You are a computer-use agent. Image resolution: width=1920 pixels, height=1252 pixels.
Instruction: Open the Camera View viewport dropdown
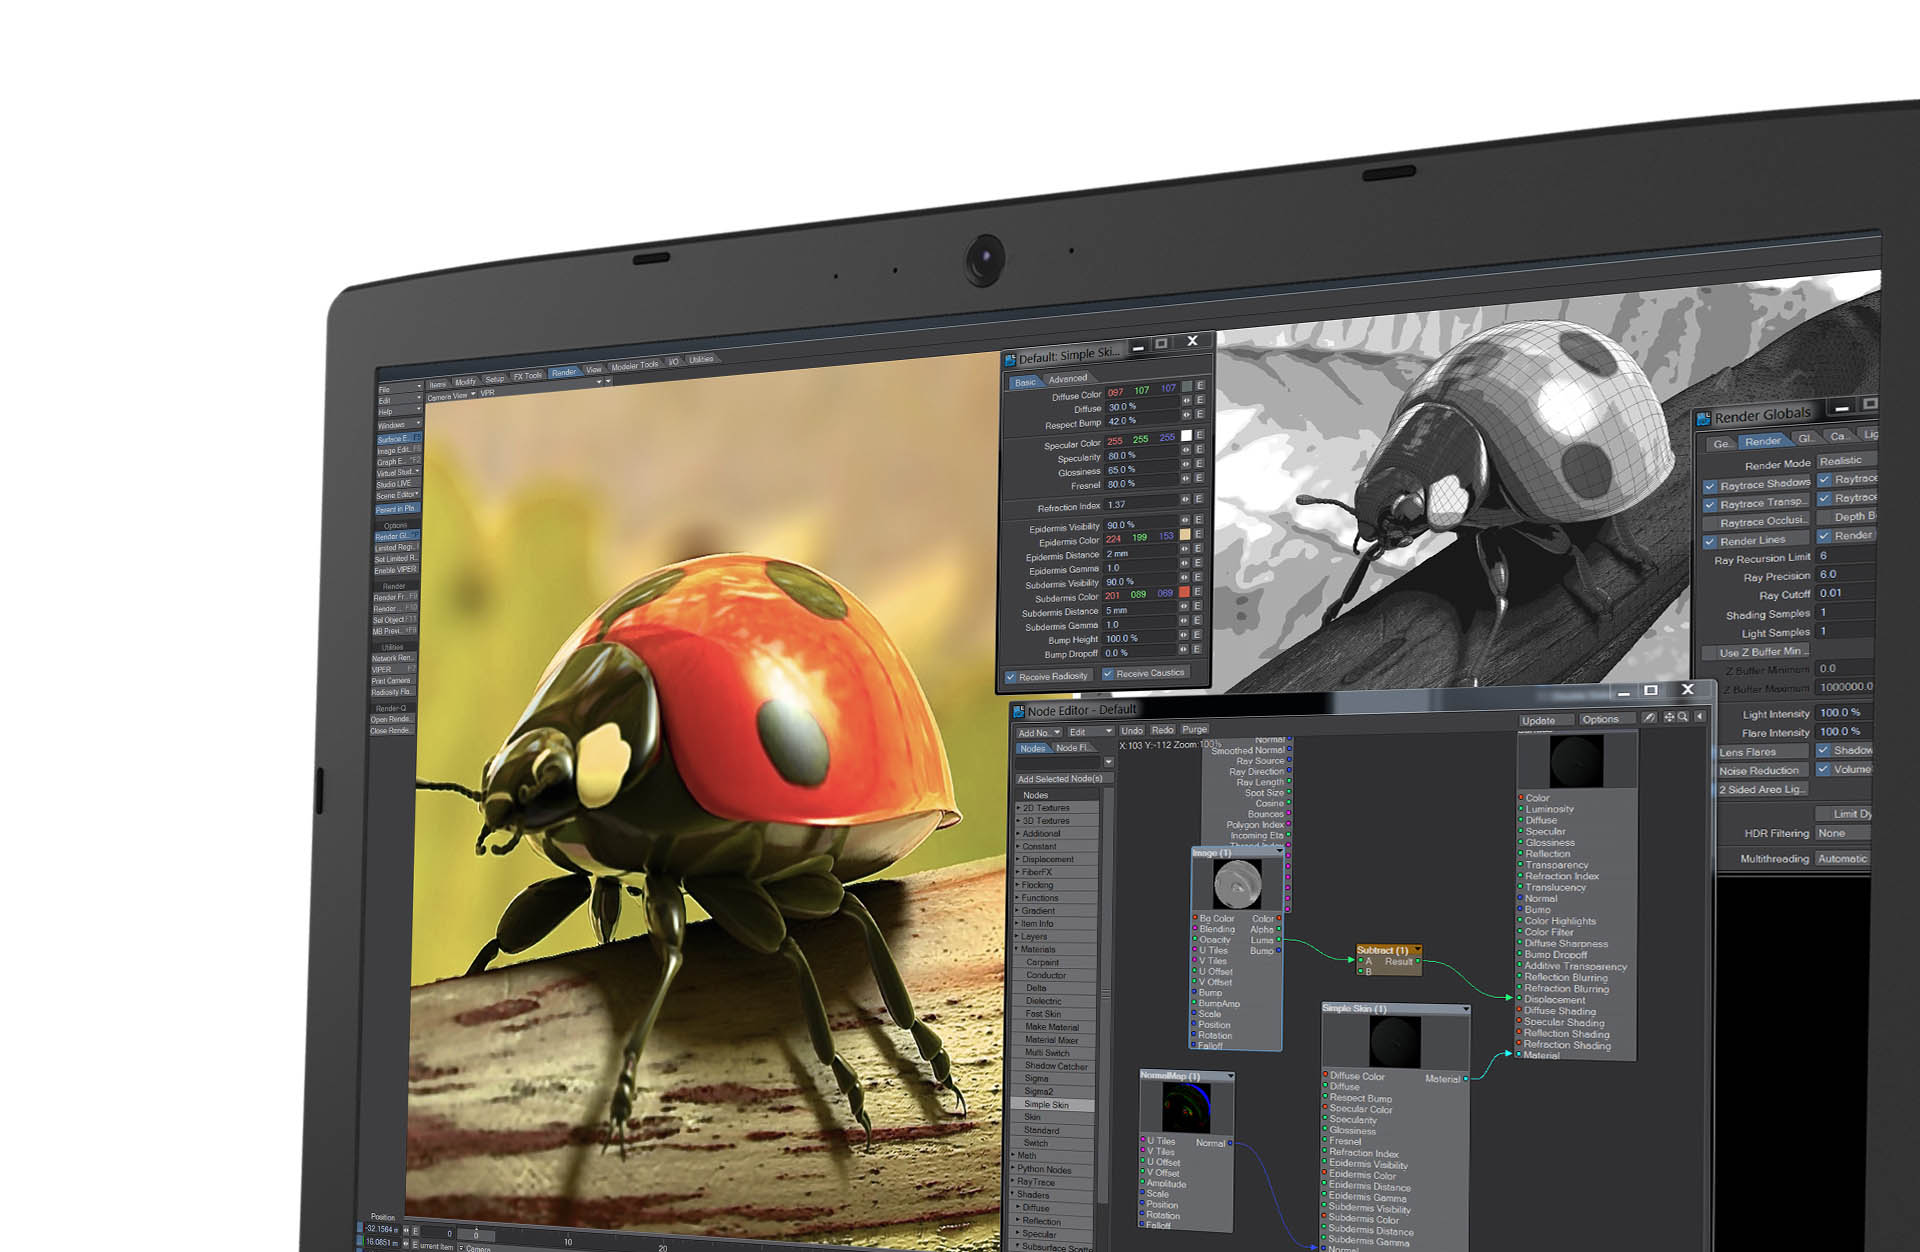pyautogui.click(x=451, y=397)
